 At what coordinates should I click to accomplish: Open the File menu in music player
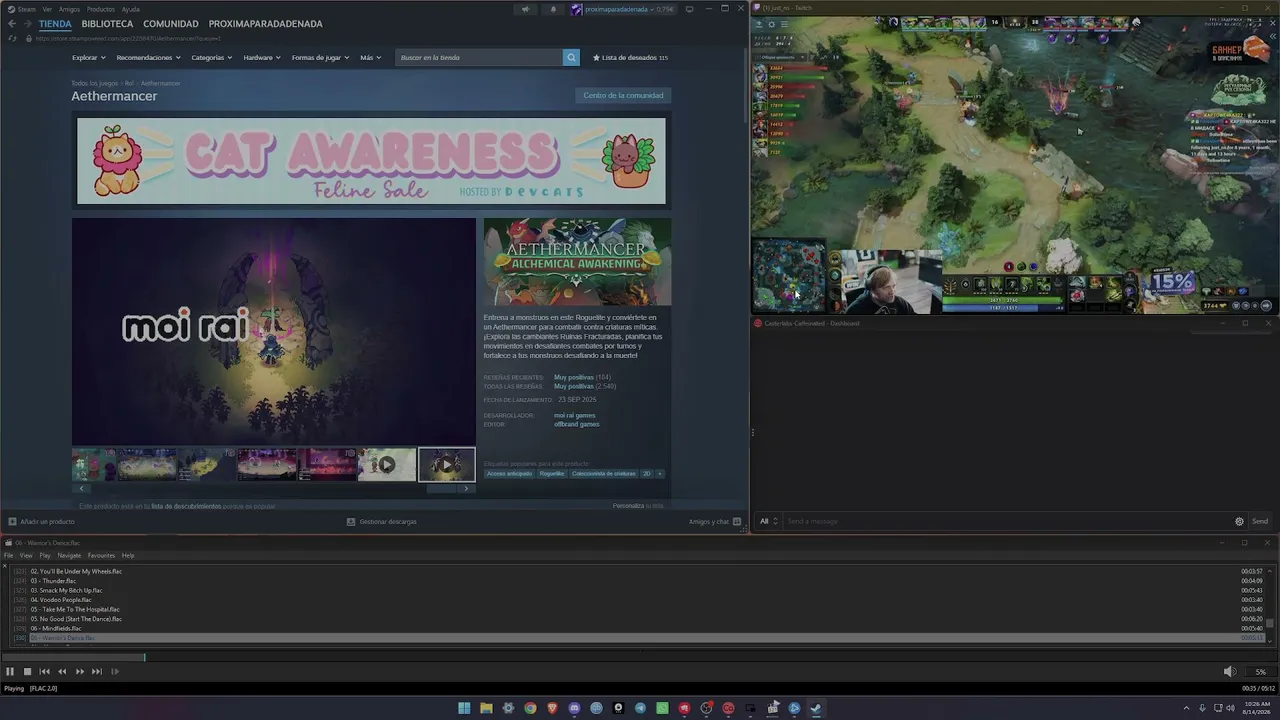click(8, 555)
